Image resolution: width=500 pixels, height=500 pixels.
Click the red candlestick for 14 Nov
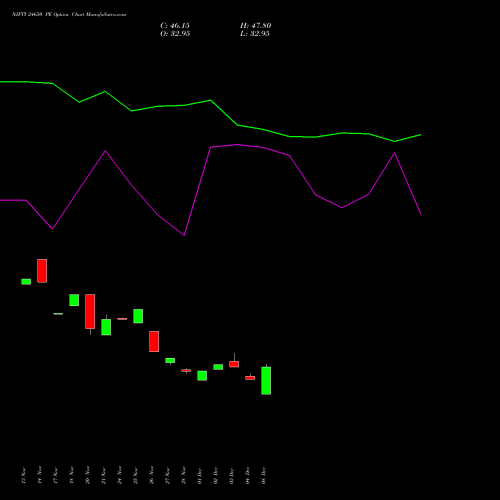coord(42,271)
